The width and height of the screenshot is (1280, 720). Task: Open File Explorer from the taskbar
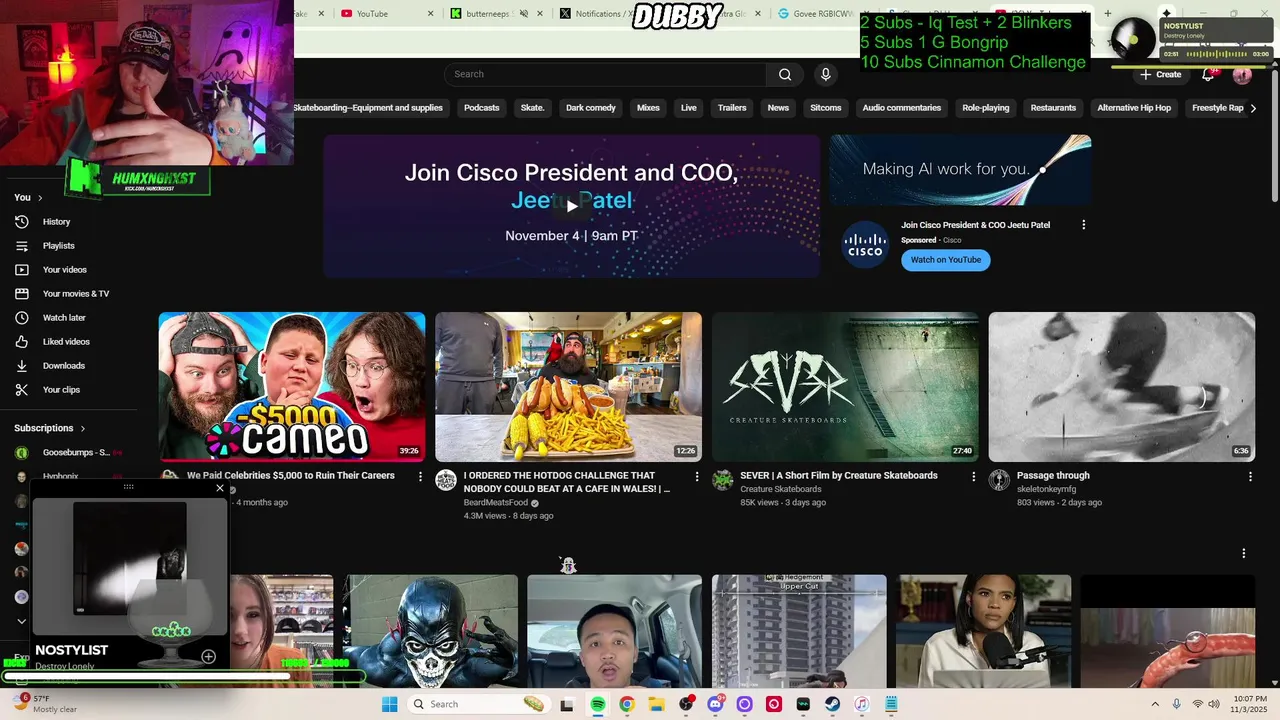pyautogui.click(x=656, y=704)
